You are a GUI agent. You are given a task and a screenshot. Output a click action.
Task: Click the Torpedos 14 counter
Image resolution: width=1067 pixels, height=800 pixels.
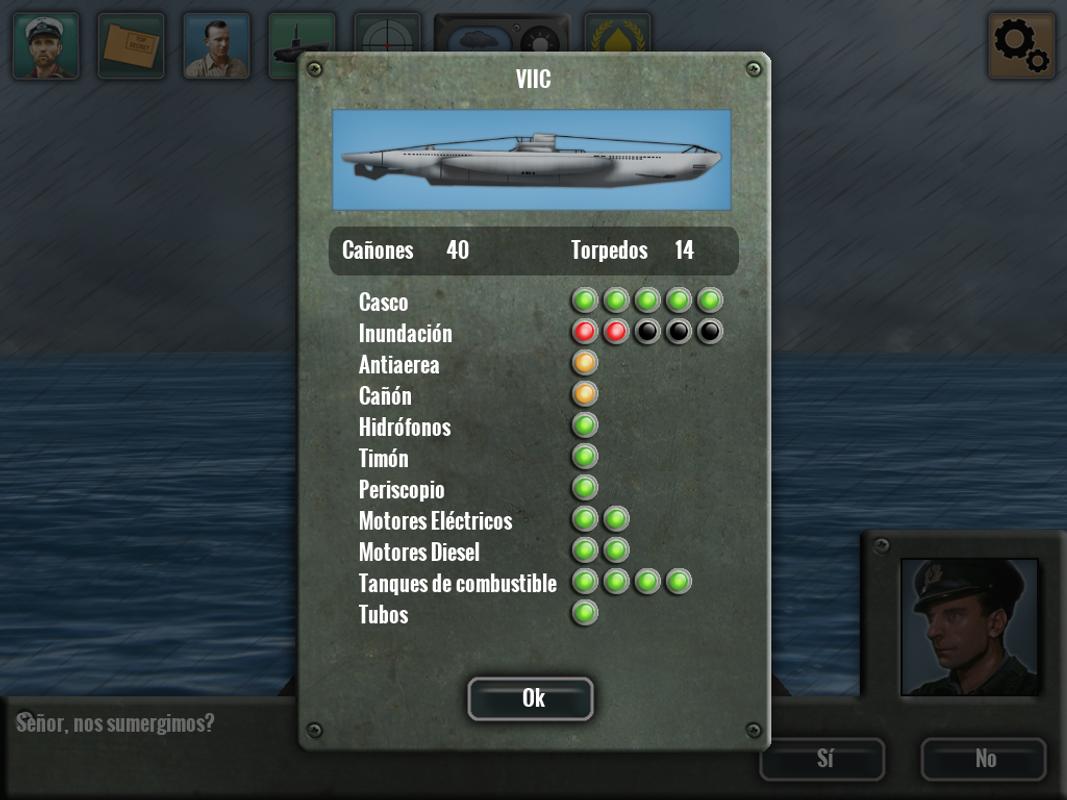632,250
